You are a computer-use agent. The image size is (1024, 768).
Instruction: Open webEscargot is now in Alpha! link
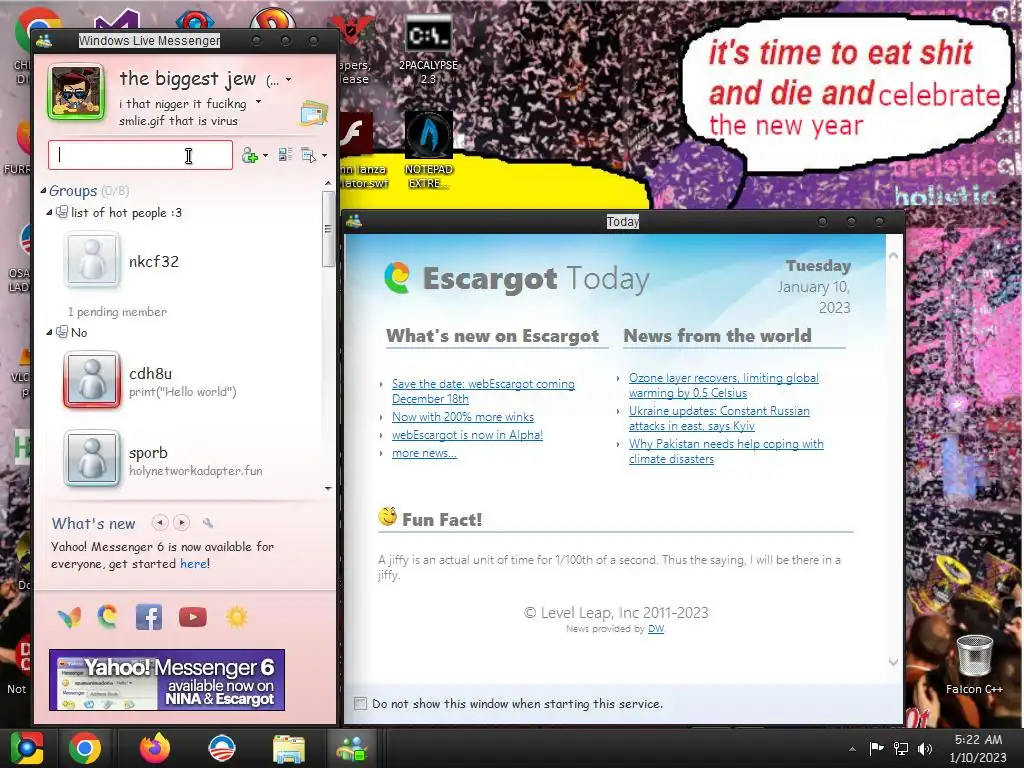tap(468, 435)
